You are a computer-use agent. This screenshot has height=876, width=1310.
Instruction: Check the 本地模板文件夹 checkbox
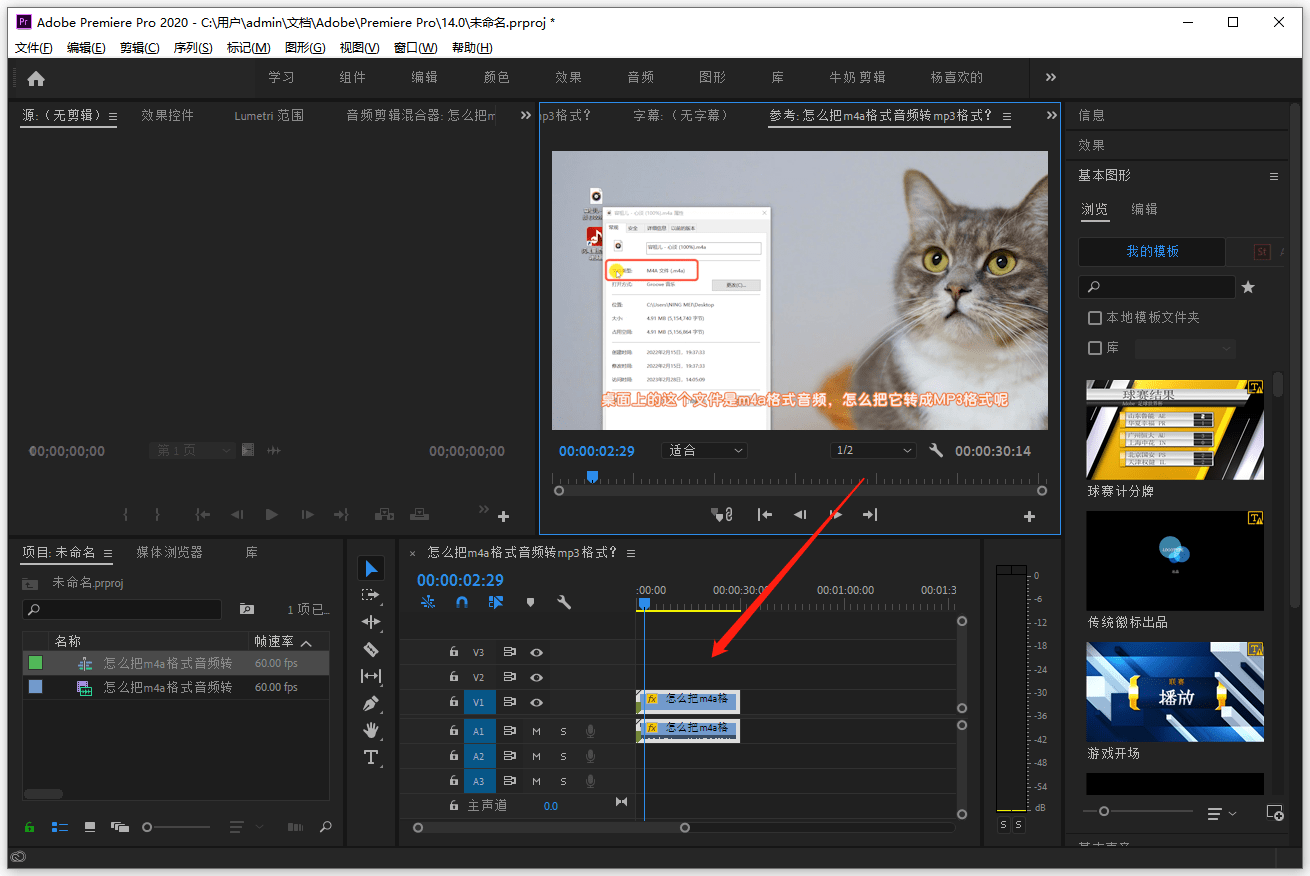point(1095,317)
